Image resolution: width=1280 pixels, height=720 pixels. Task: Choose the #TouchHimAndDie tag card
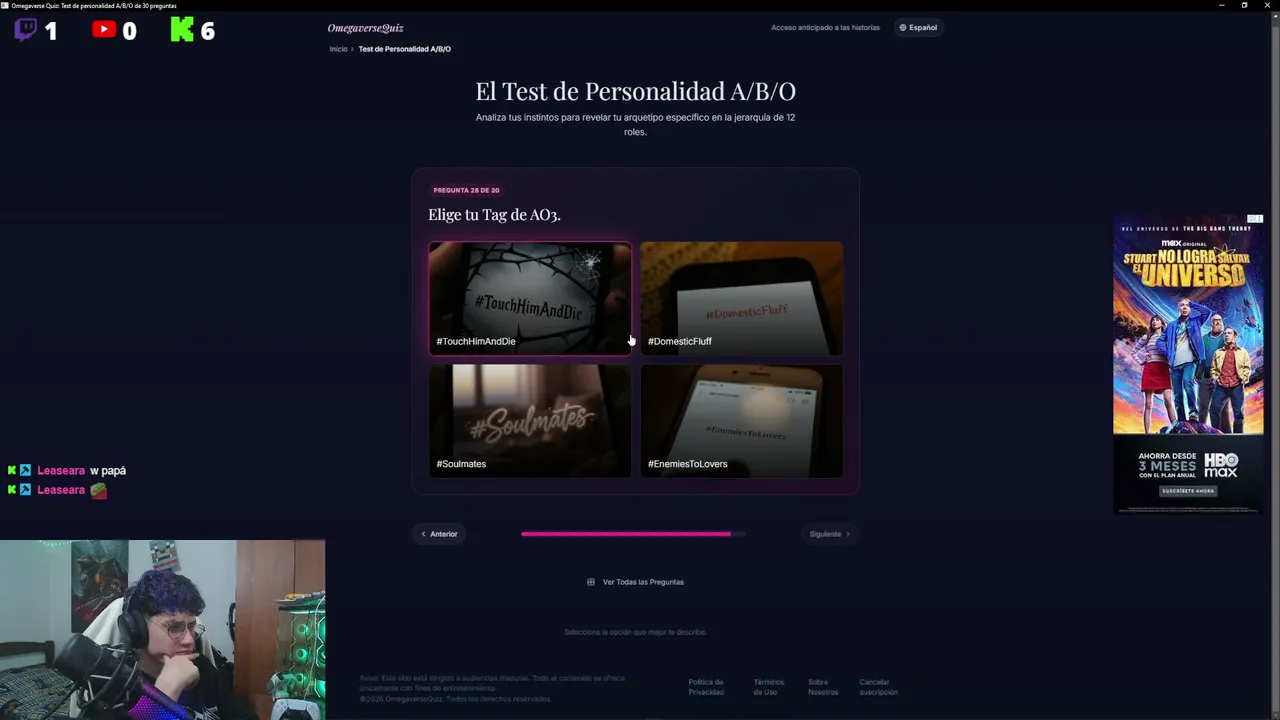[530, 298]
